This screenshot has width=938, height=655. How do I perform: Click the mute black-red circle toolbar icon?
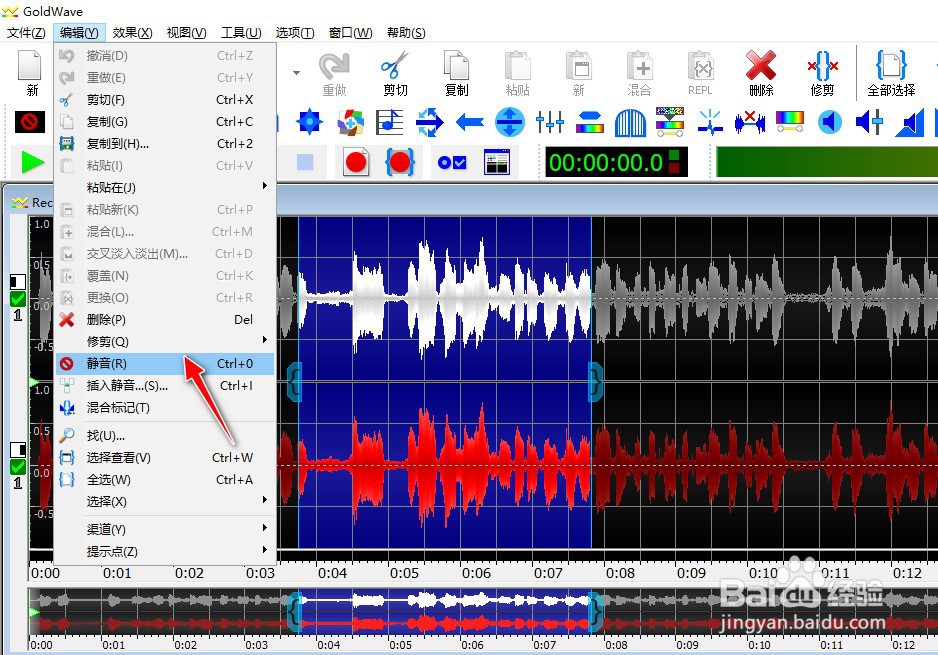click(29, 122)
